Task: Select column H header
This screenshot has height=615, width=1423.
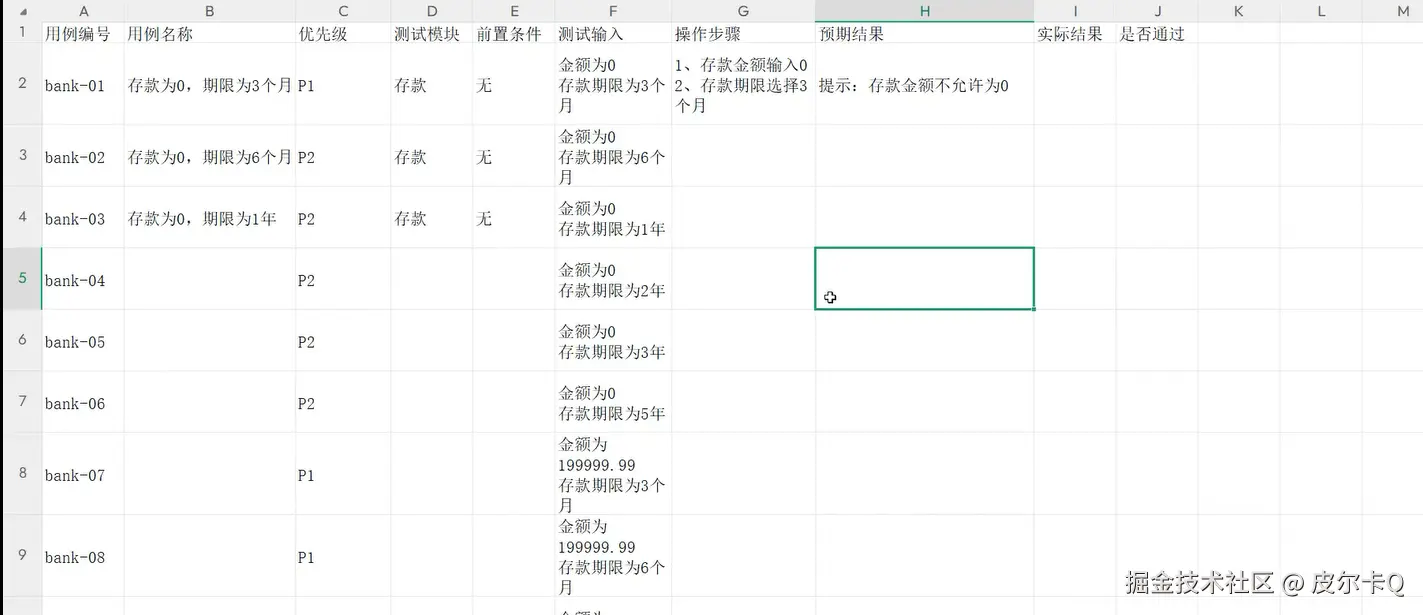Action: click(x=925, y=11)
